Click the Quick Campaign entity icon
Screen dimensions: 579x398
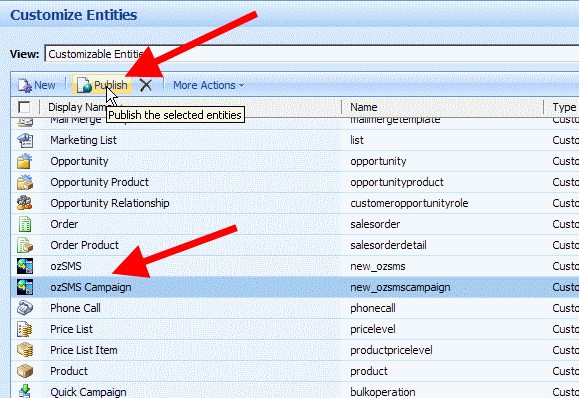25,391
